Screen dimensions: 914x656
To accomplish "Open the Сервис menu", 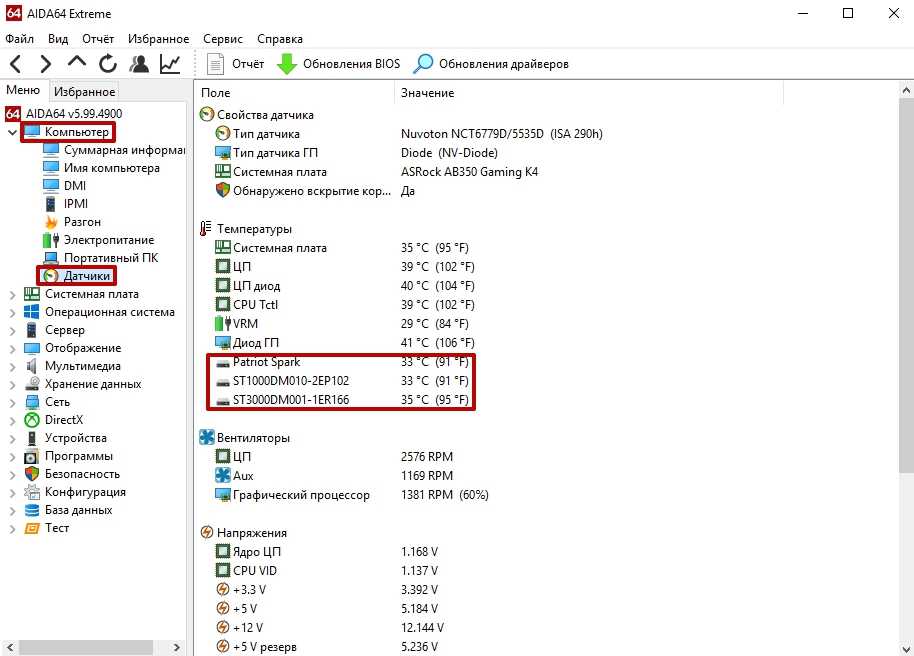I will click(223, 39).
